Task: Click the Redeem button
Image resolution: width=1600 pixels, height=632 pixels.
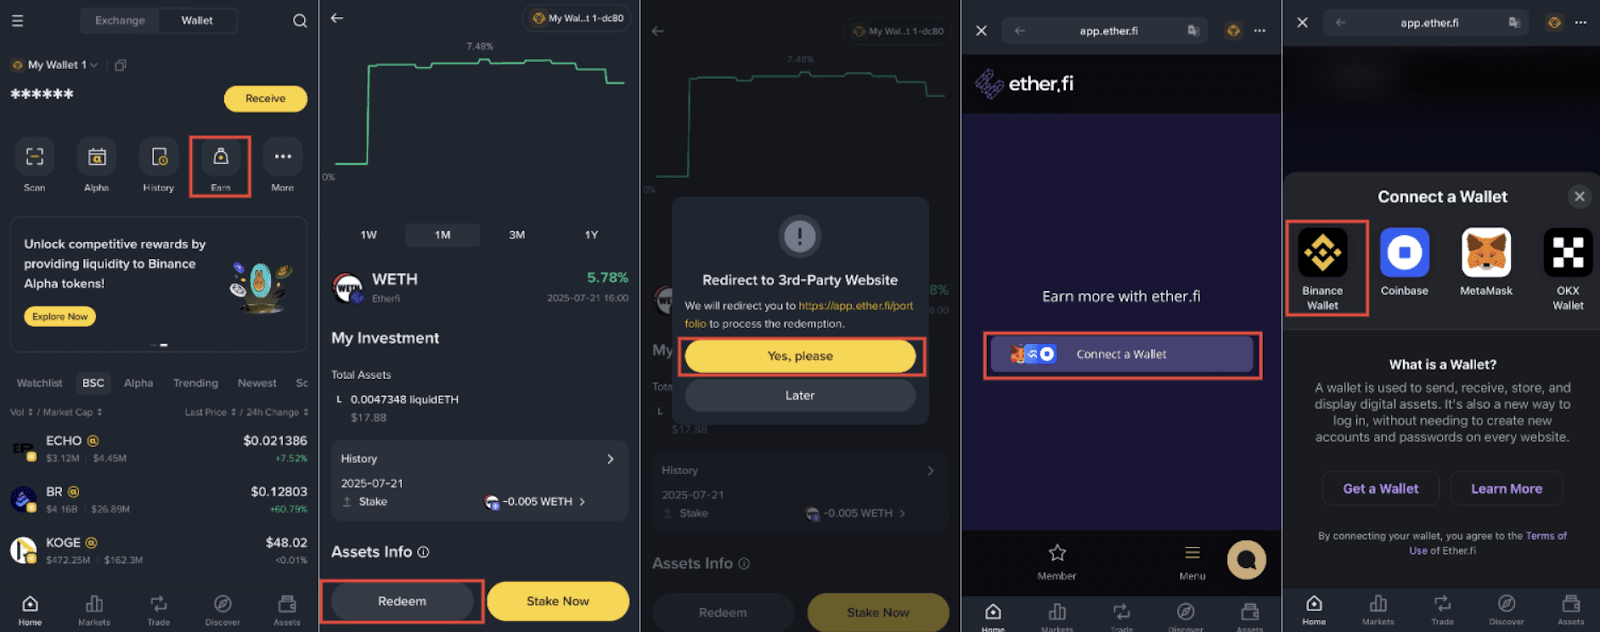Action: point(402,601)
